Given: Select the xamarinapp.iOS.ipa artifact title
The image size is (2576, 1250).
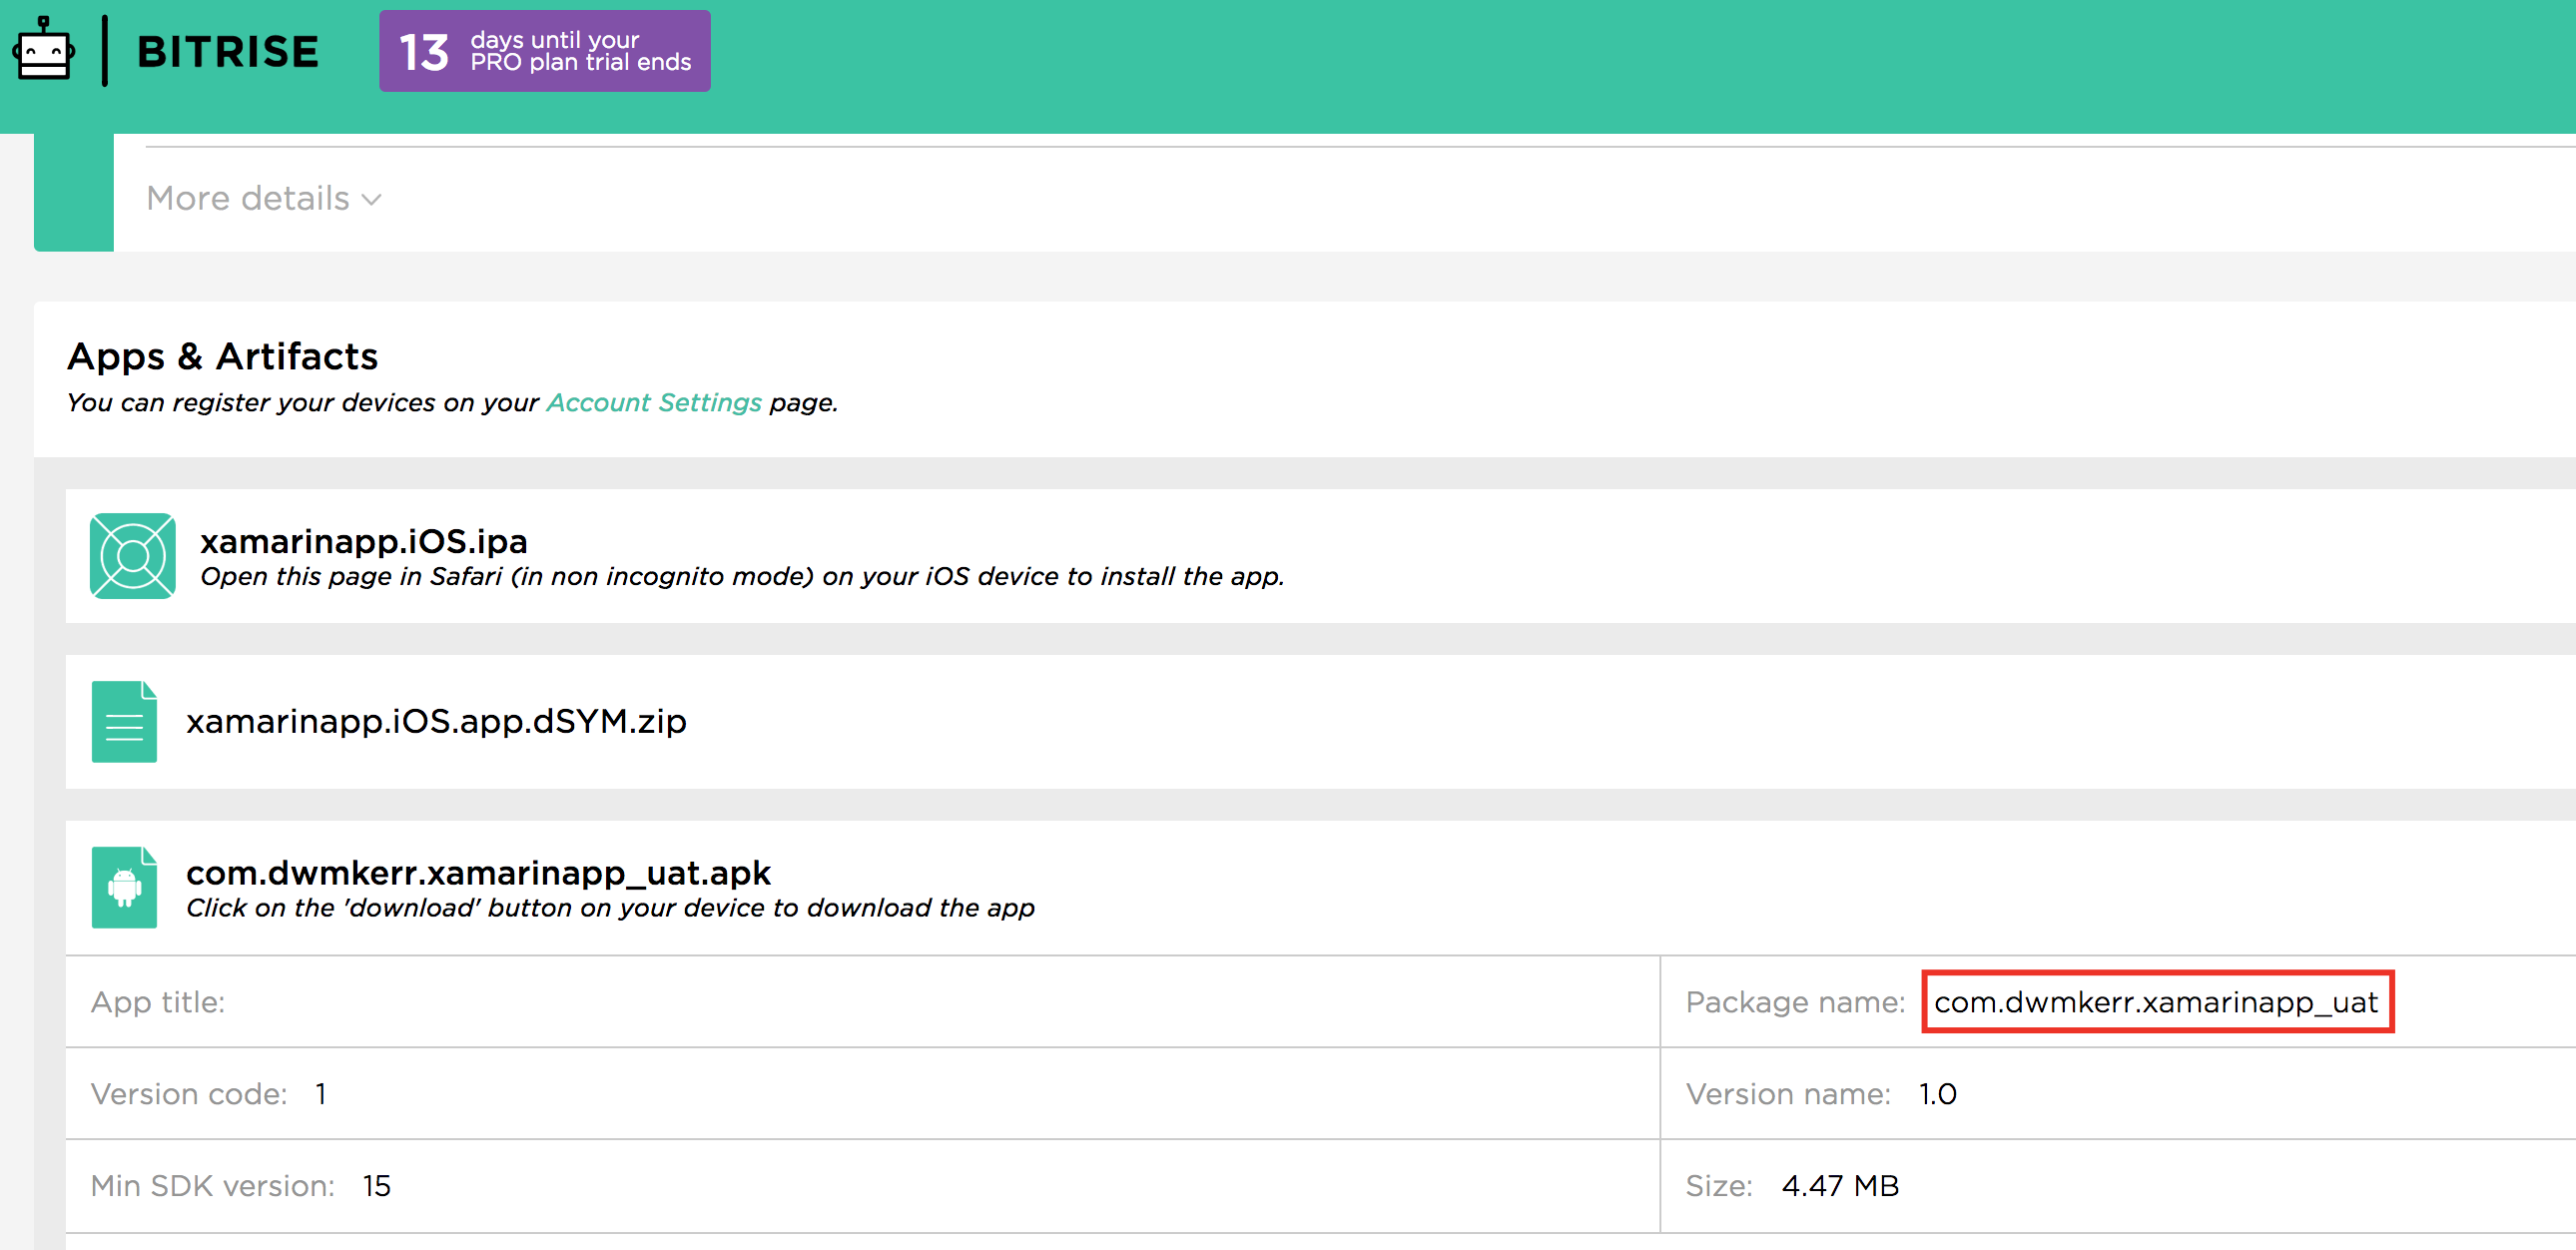Looking at the screenshot, I should click(364, 540).
